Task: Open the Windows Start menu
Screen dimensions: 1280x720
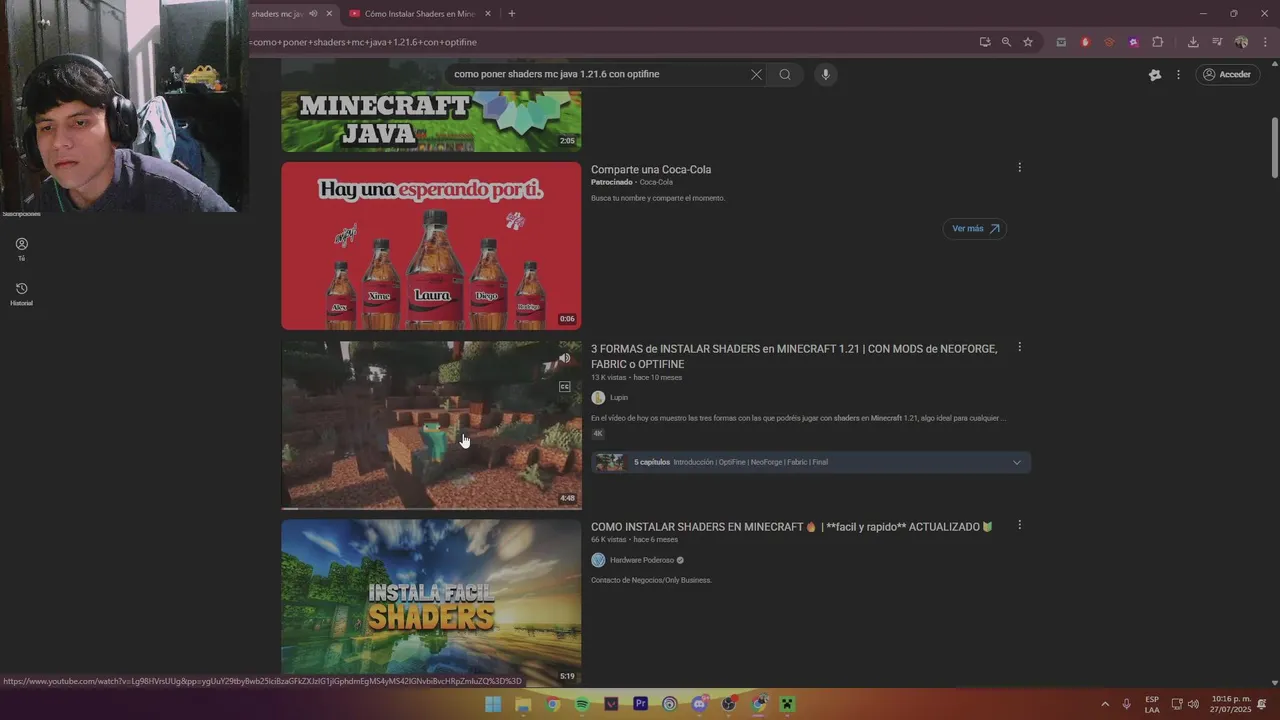Action: 493,704
